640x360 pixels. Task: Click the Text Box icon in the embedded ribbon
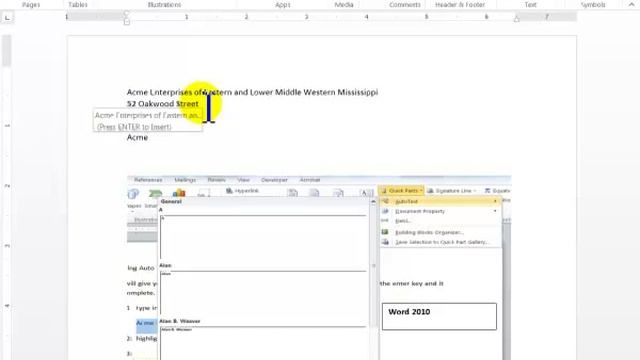(x=367, y=192)
